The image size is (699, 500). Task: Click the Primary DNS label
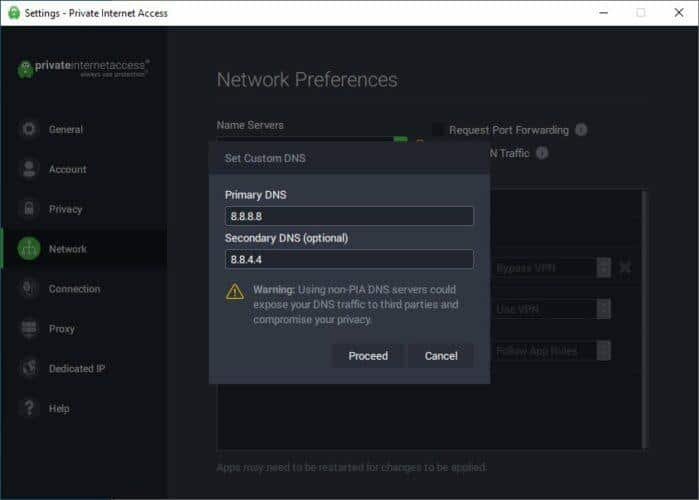click(255, 195)
